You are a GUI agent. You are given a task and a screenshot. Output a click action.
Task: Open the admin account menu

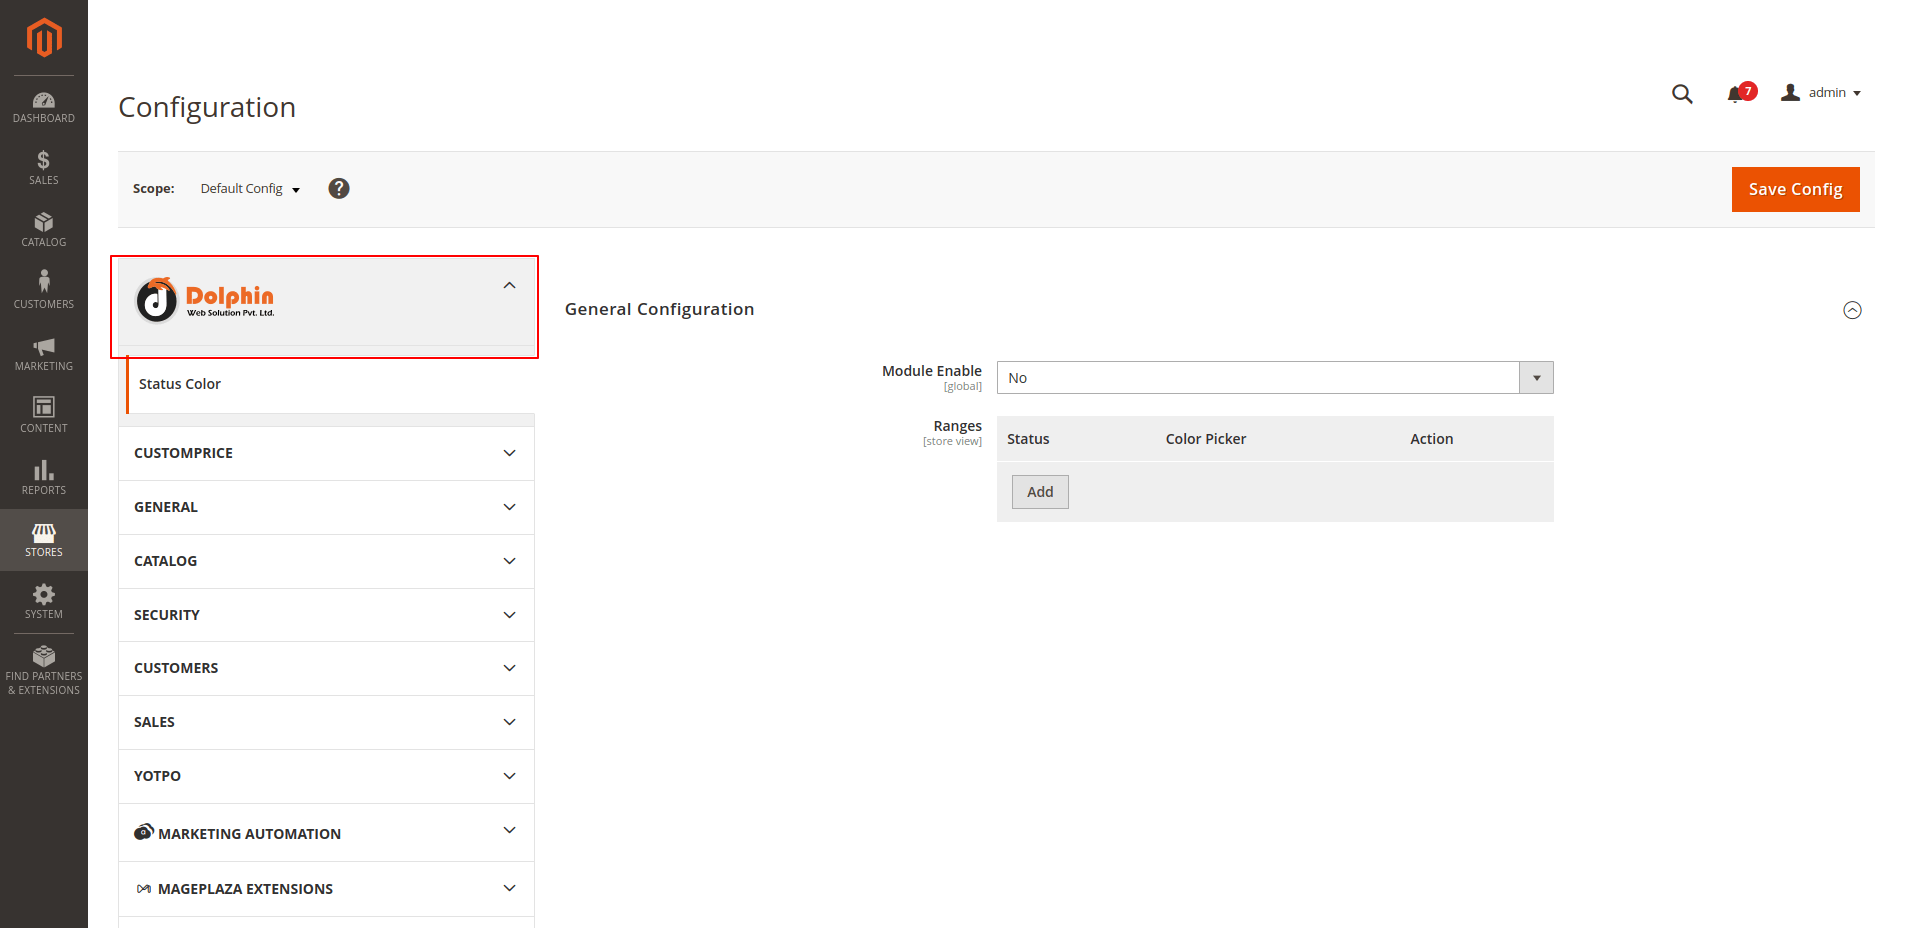point(1821,93)
